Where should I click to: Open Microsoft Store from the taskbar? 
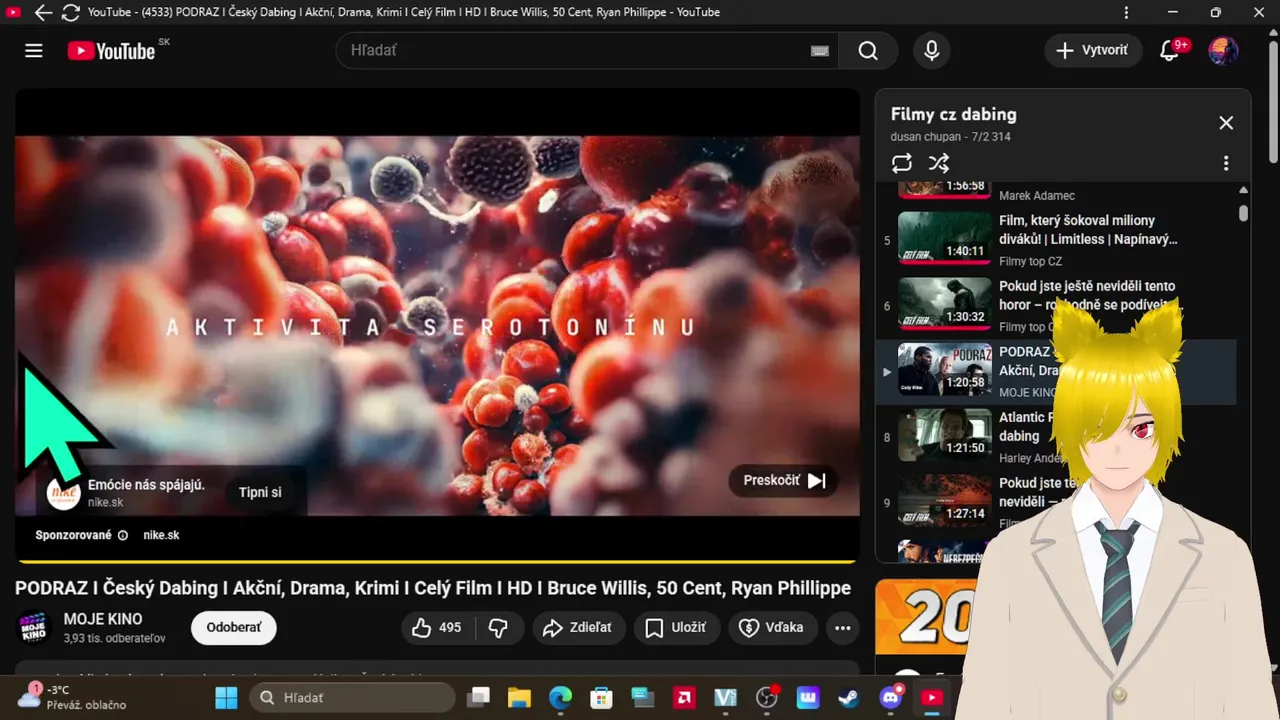coord(601,697)
